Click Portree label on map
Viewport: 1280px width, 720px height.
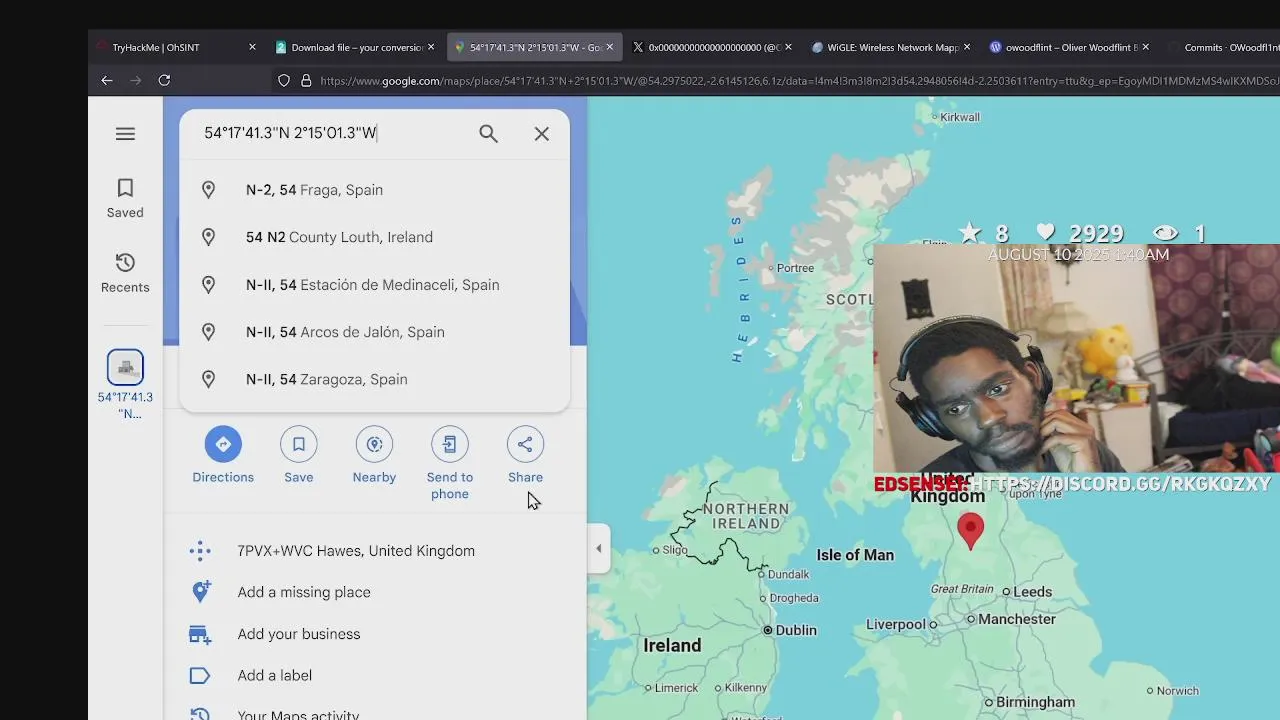(795, 268)
